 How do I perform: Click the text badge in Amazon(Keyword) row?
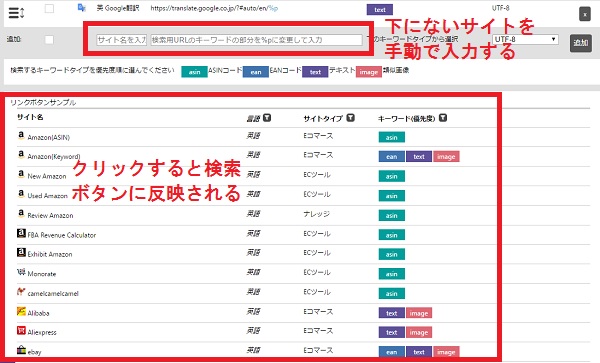point(419,156)
